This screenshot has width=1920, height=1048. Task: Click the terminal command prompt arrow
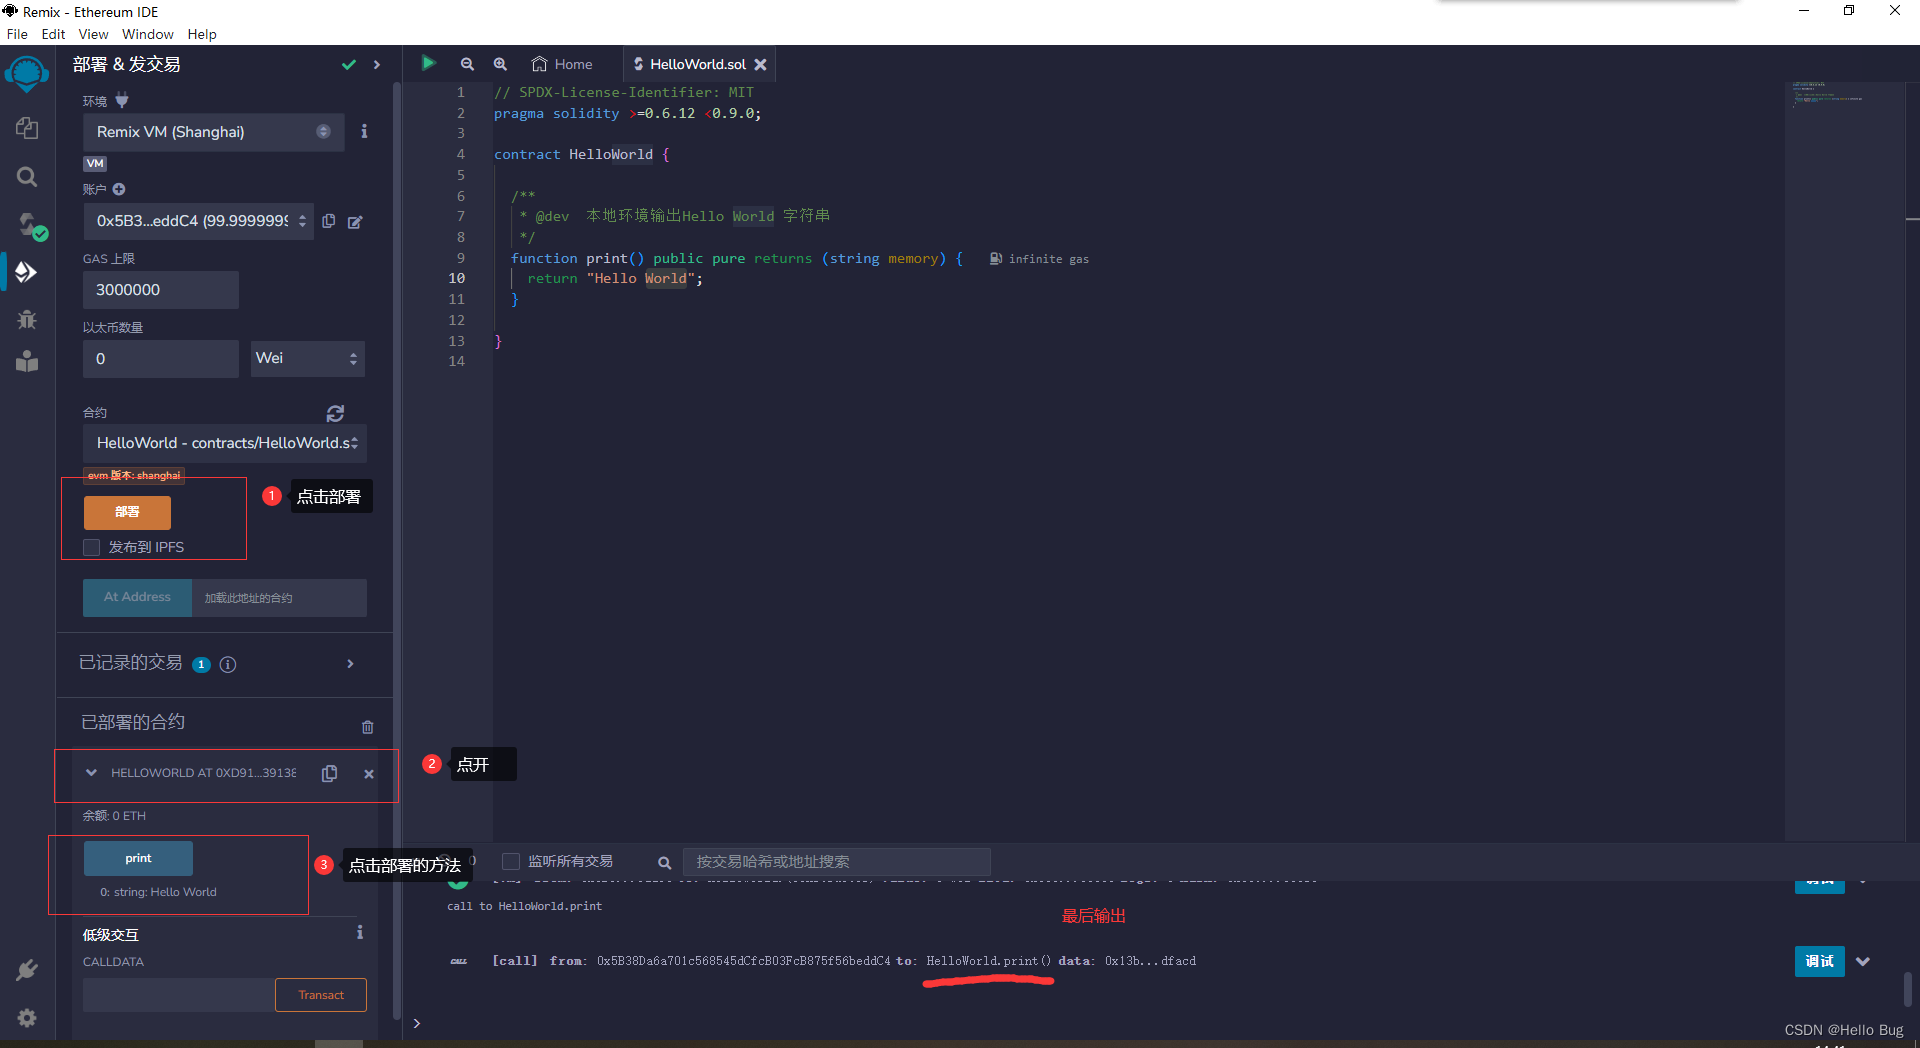pyautogui.click(x=417, y=1023)
